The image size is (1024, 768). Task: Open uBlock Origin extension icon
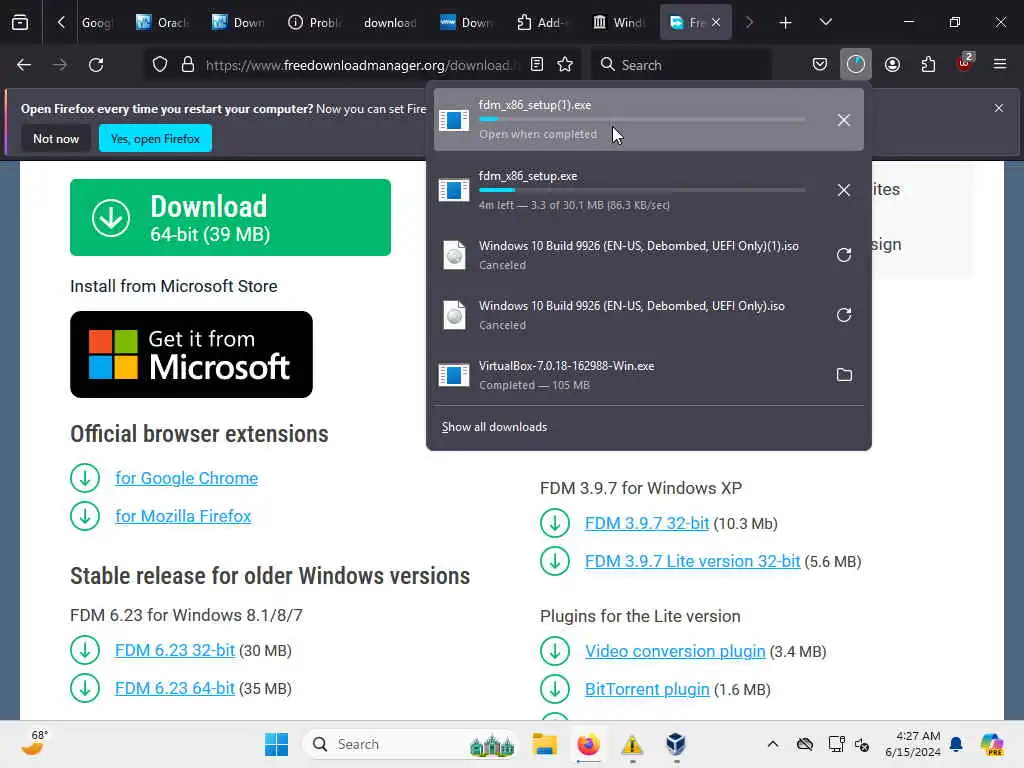[964, 63]
